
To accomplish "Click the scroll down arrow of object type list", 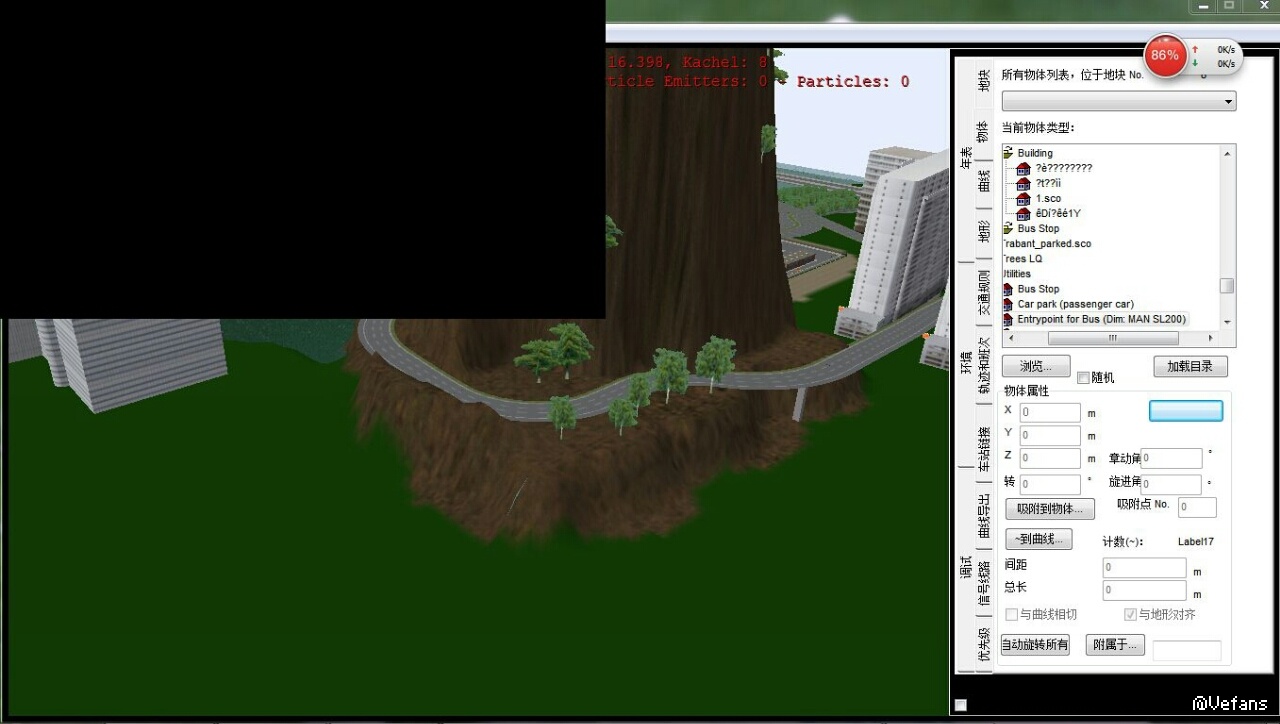I will click(x=1227, y=322).
